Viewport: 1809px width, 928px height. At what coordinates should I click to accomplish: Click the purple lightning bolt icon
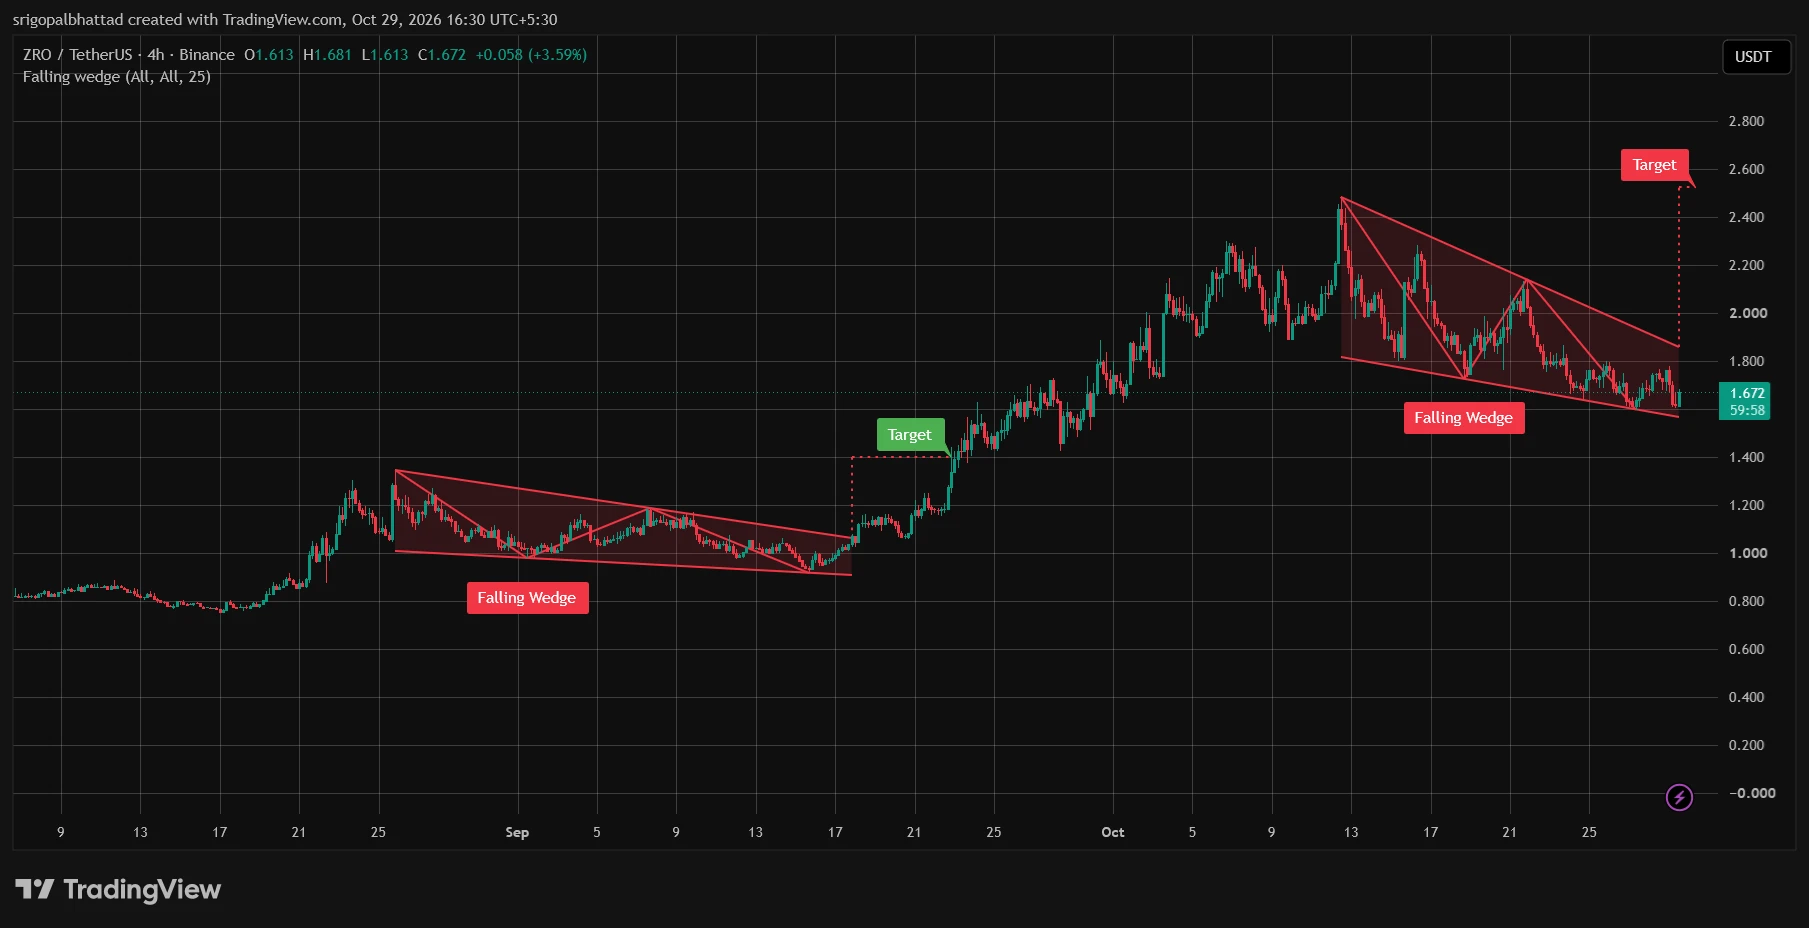point(1679,797)
